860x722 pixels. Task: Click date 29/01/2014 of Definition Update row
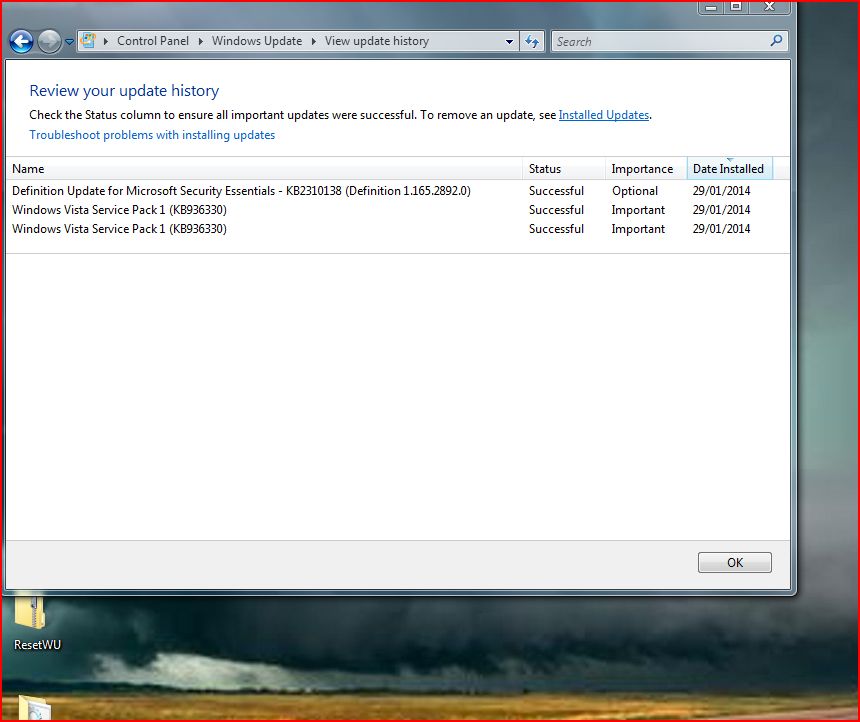tap(721, 191)
